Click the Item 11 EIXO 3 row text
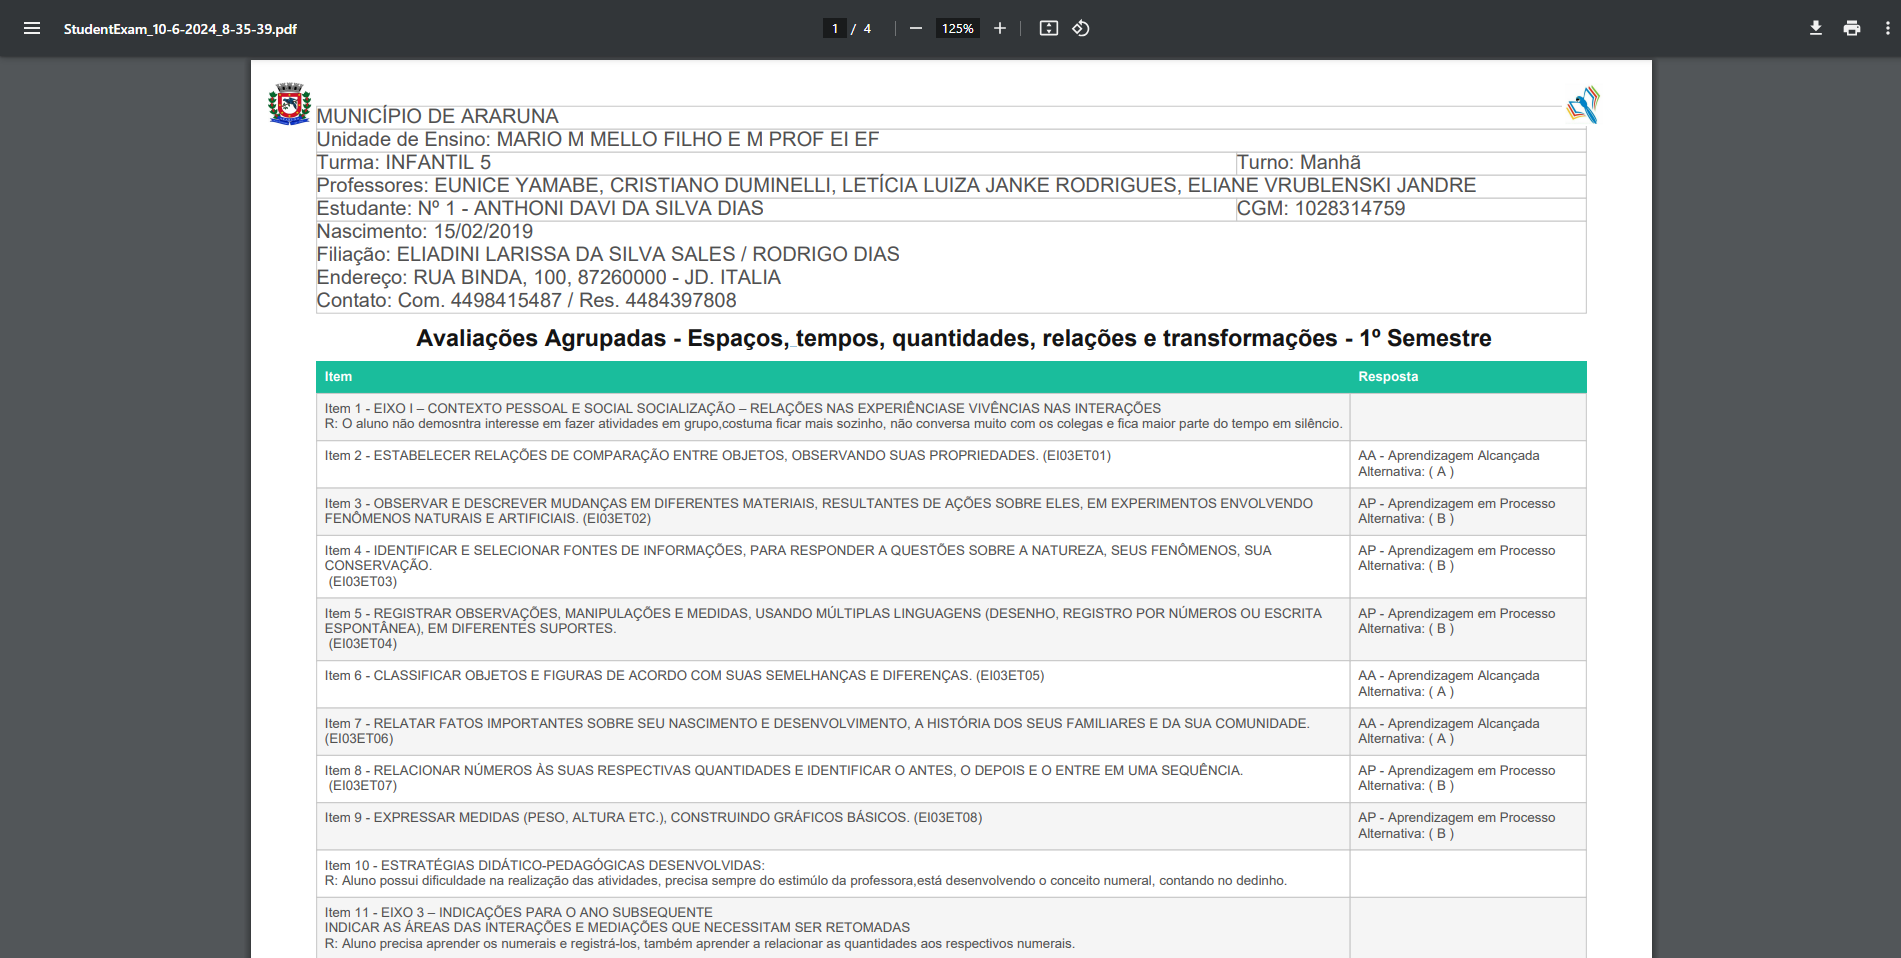The height and width of the screenshot is (958, 1901). point(699,928)
